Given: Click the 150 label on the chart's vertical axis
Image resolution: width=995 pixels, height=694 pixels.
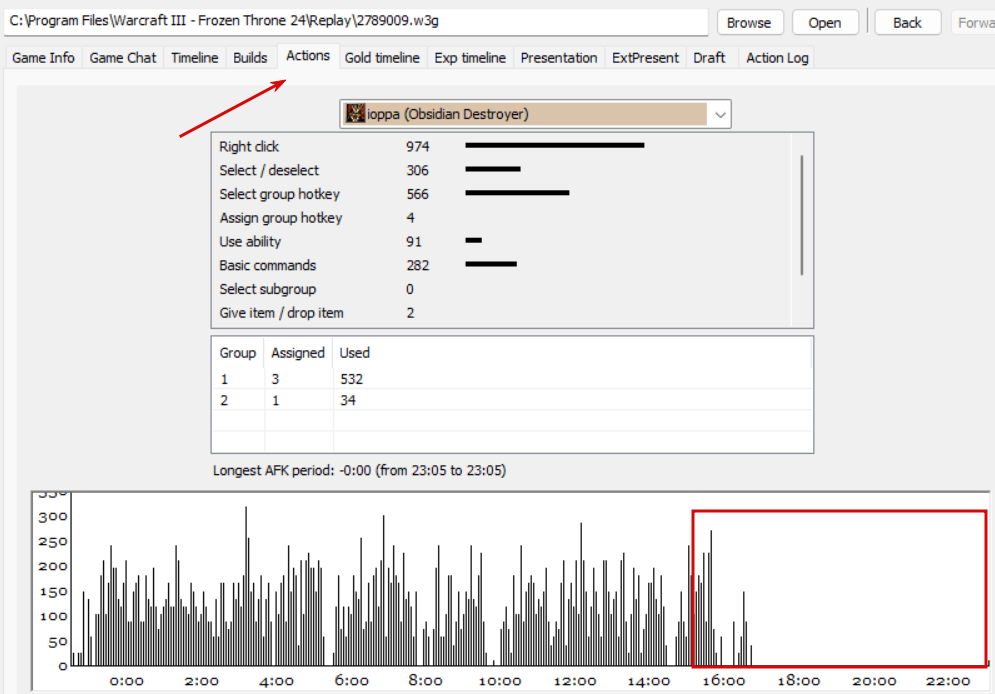Looking at the screenshot, I should pyautogui.click(x=53, y=591).
